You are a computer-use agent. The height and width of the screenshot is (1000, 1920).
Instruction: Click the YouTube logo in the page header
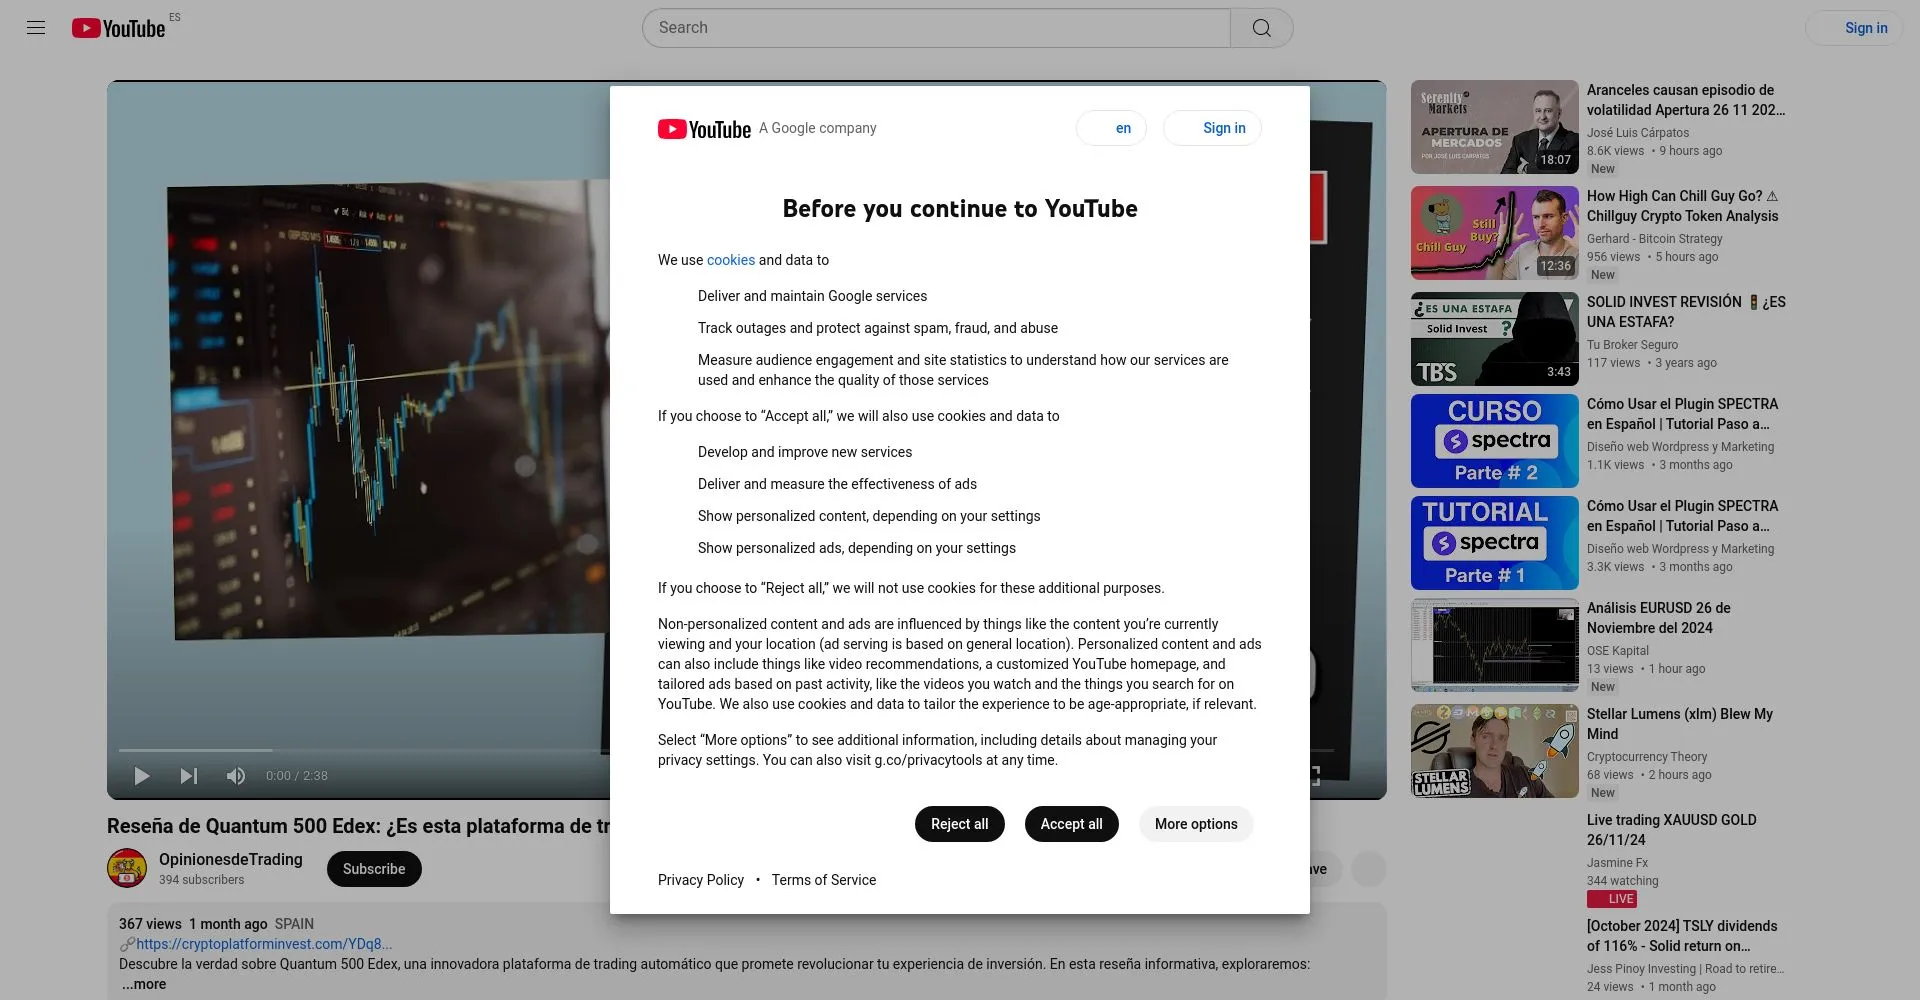[119, 28]
